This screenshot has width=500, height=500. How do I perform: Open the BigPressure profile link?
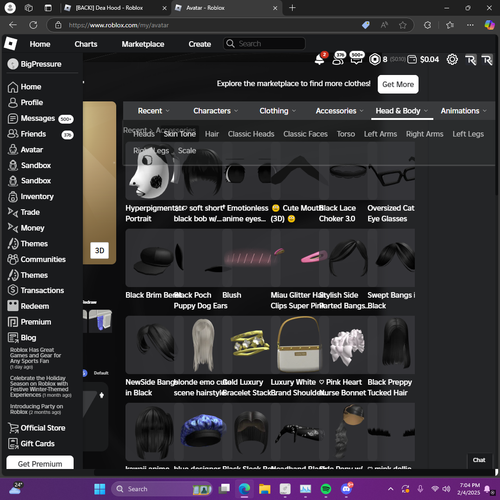tap(35, 64)
